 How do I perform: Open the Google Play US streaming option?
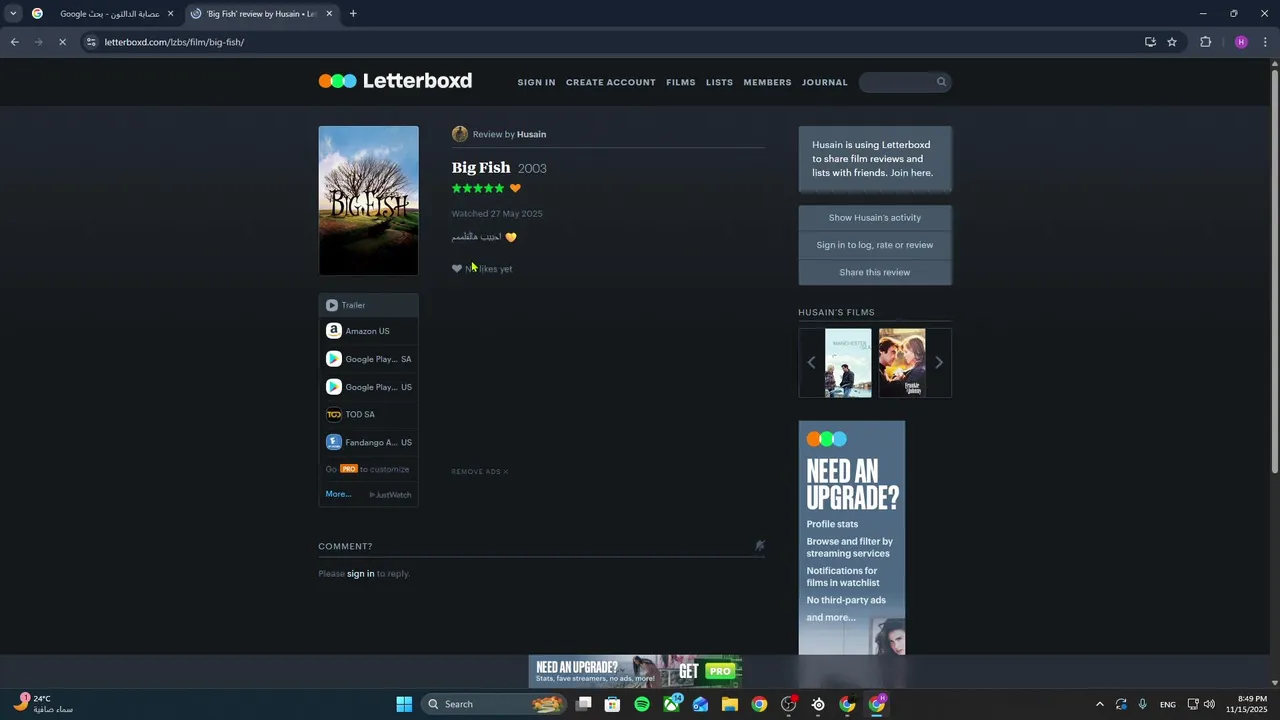point(368,387)
